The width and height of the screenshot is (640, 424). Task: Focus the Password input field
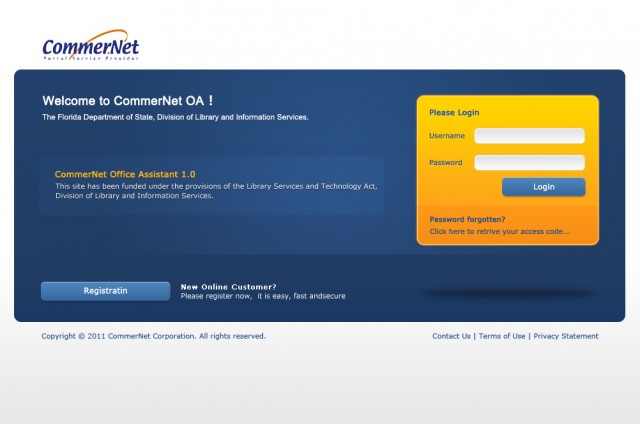pyautogui.click(x=529, y=162)
